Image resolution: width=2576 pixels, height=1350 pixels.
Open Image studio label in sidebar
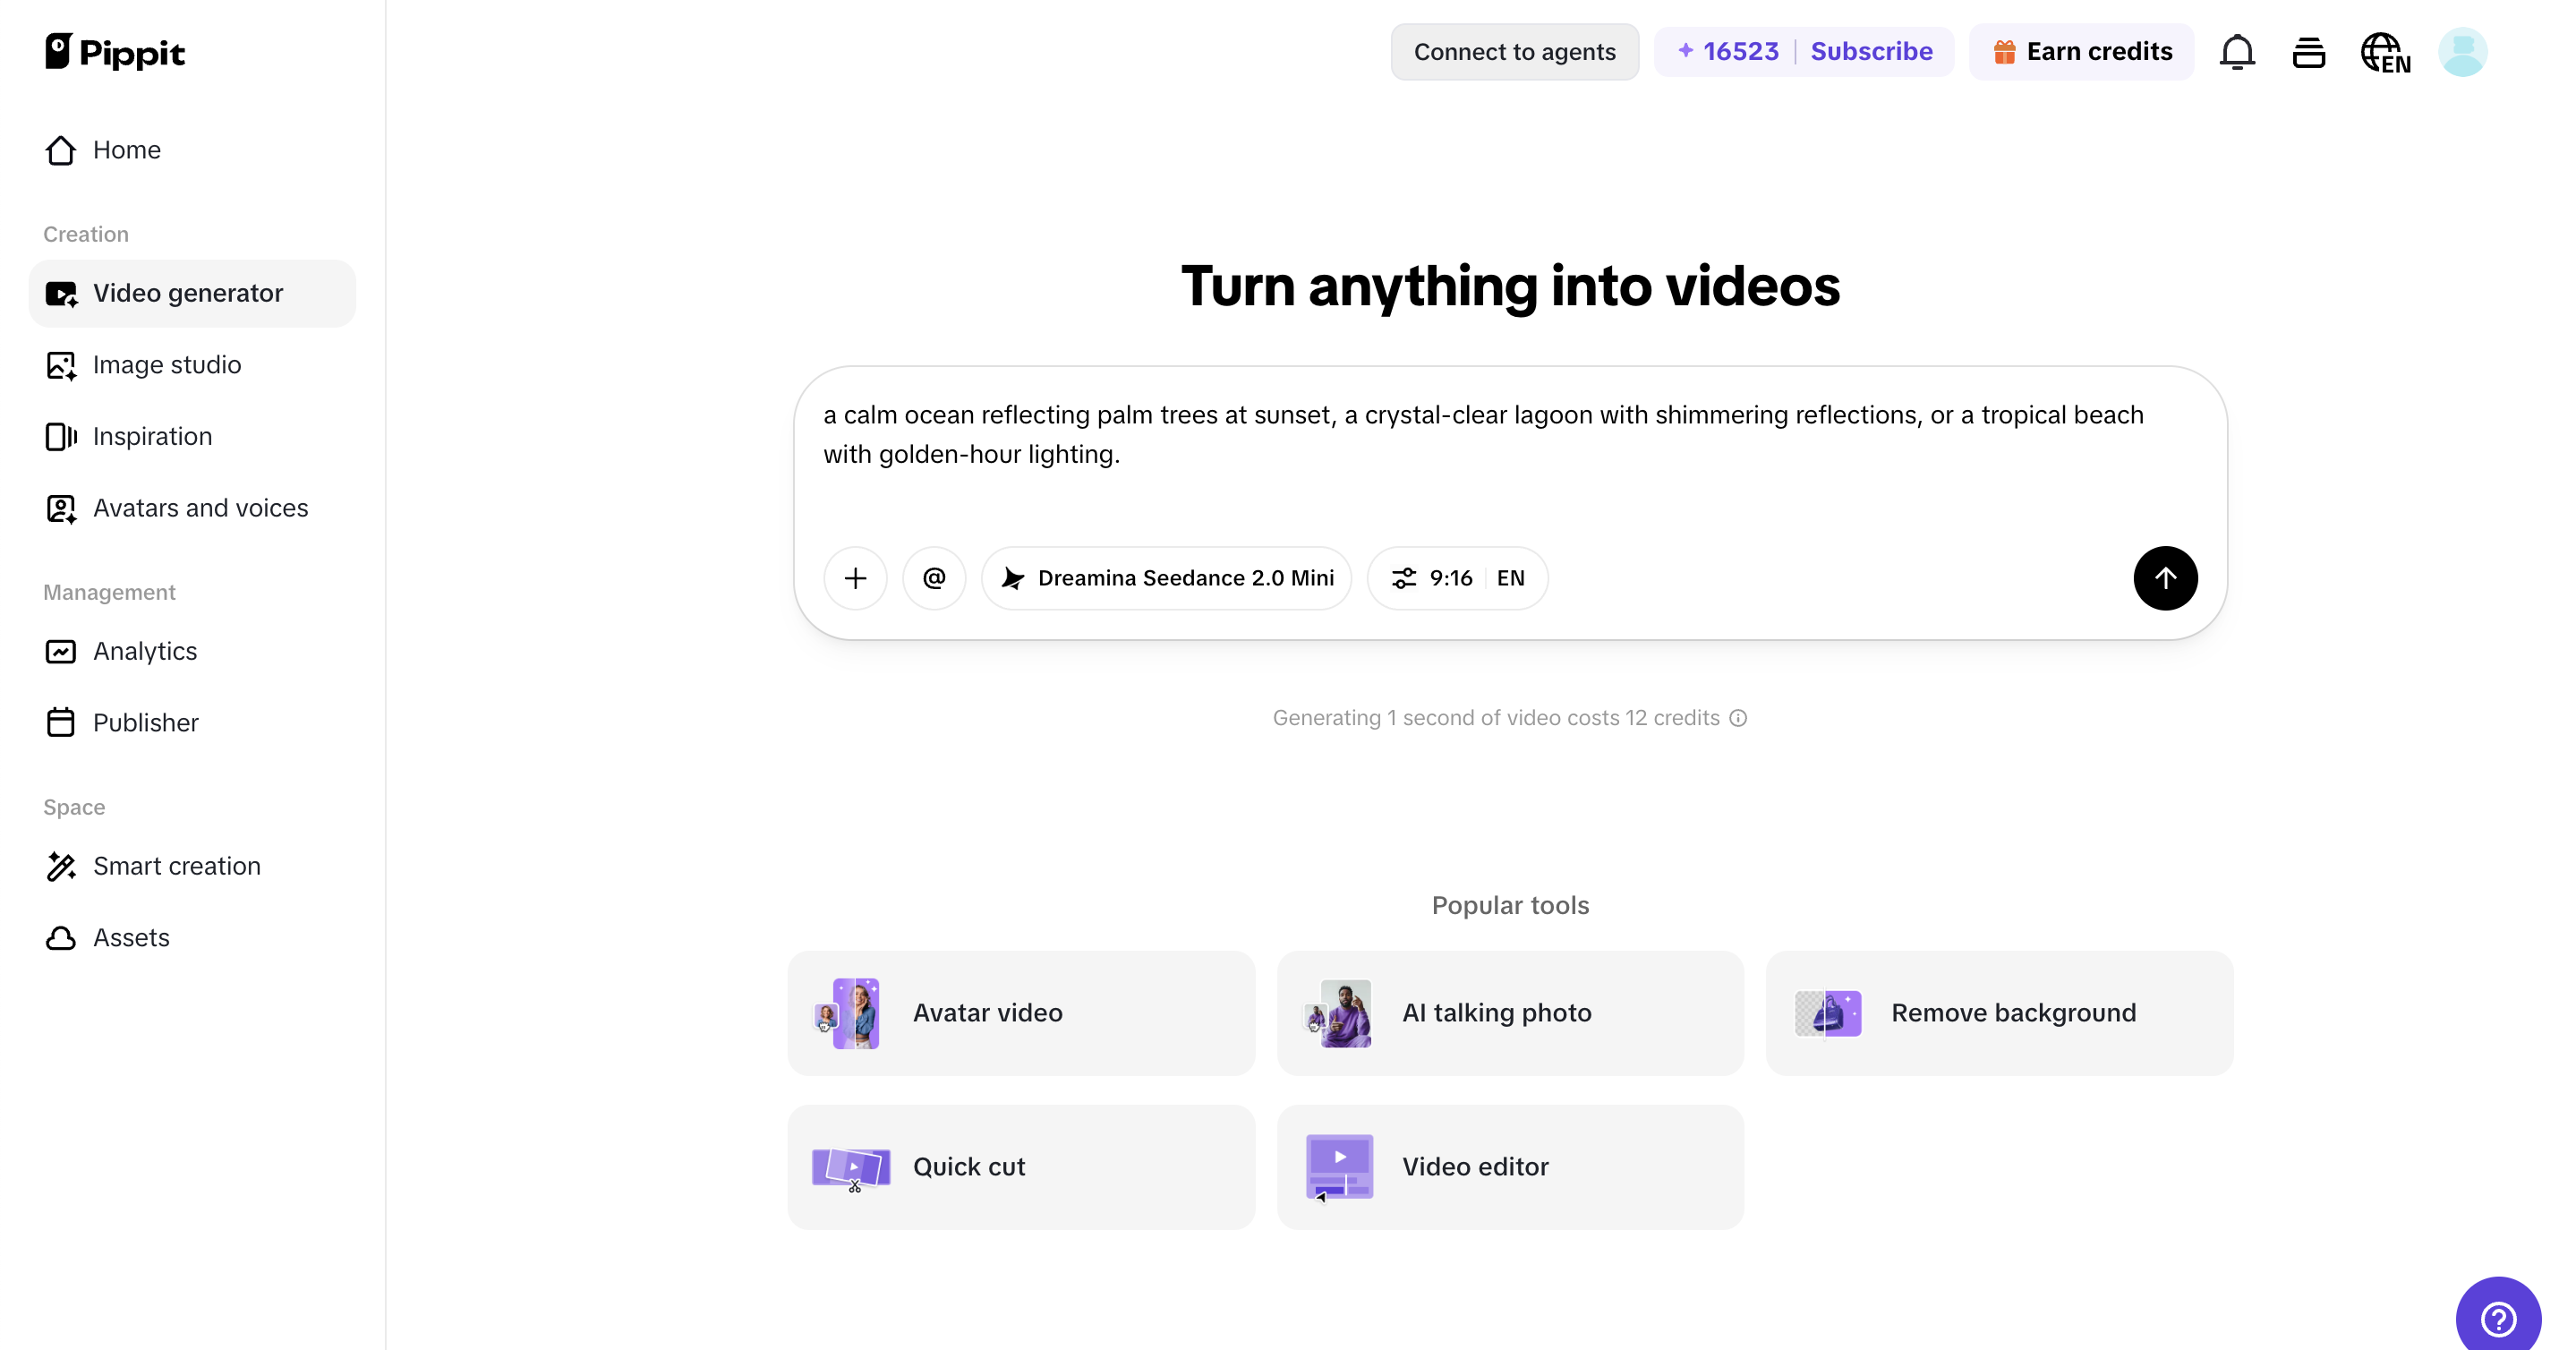[x=167, y=365]
